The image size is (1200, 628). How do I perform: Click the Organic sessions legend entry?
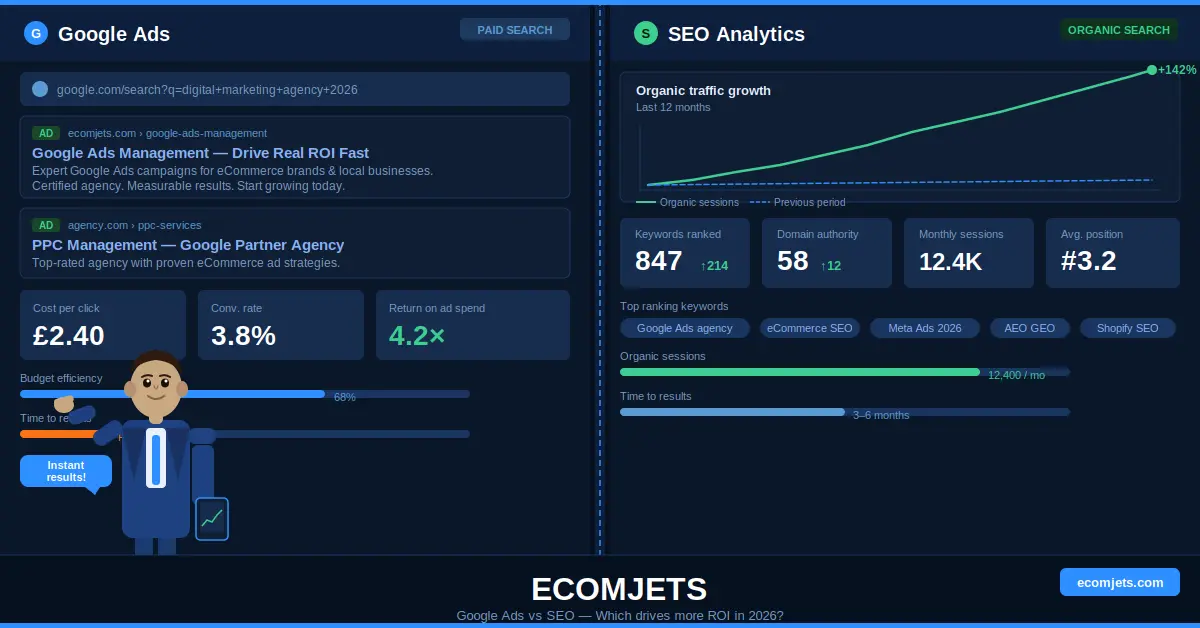[687, 202]
